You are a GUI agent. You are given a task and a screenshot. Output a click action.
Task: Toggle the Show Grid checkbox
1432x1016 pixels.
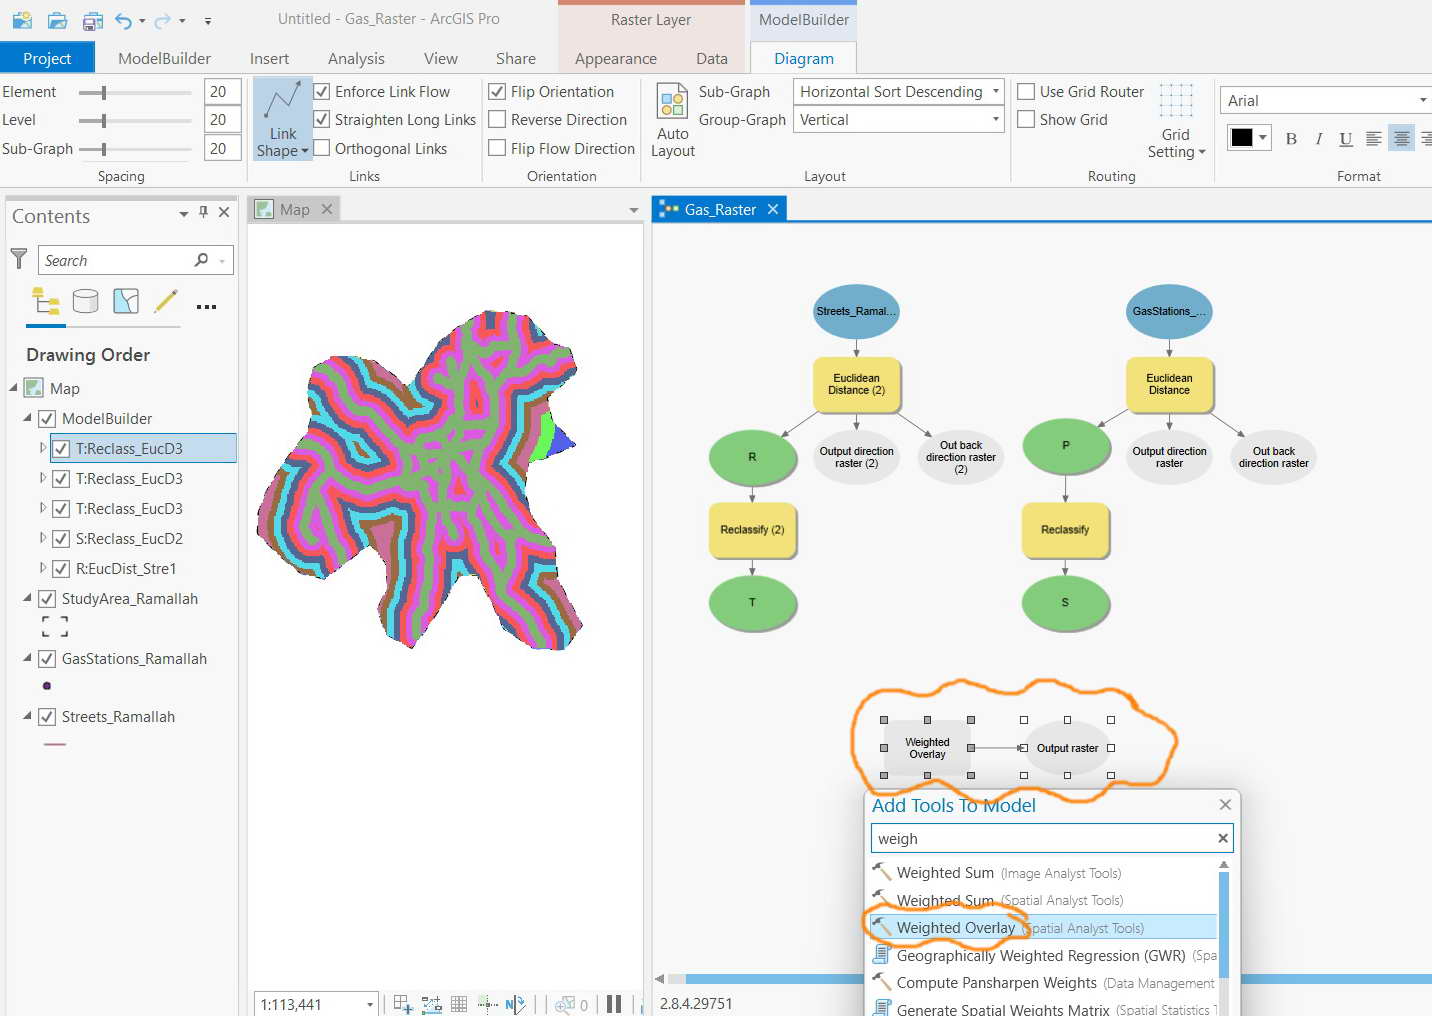click(x=1026, y=119)
